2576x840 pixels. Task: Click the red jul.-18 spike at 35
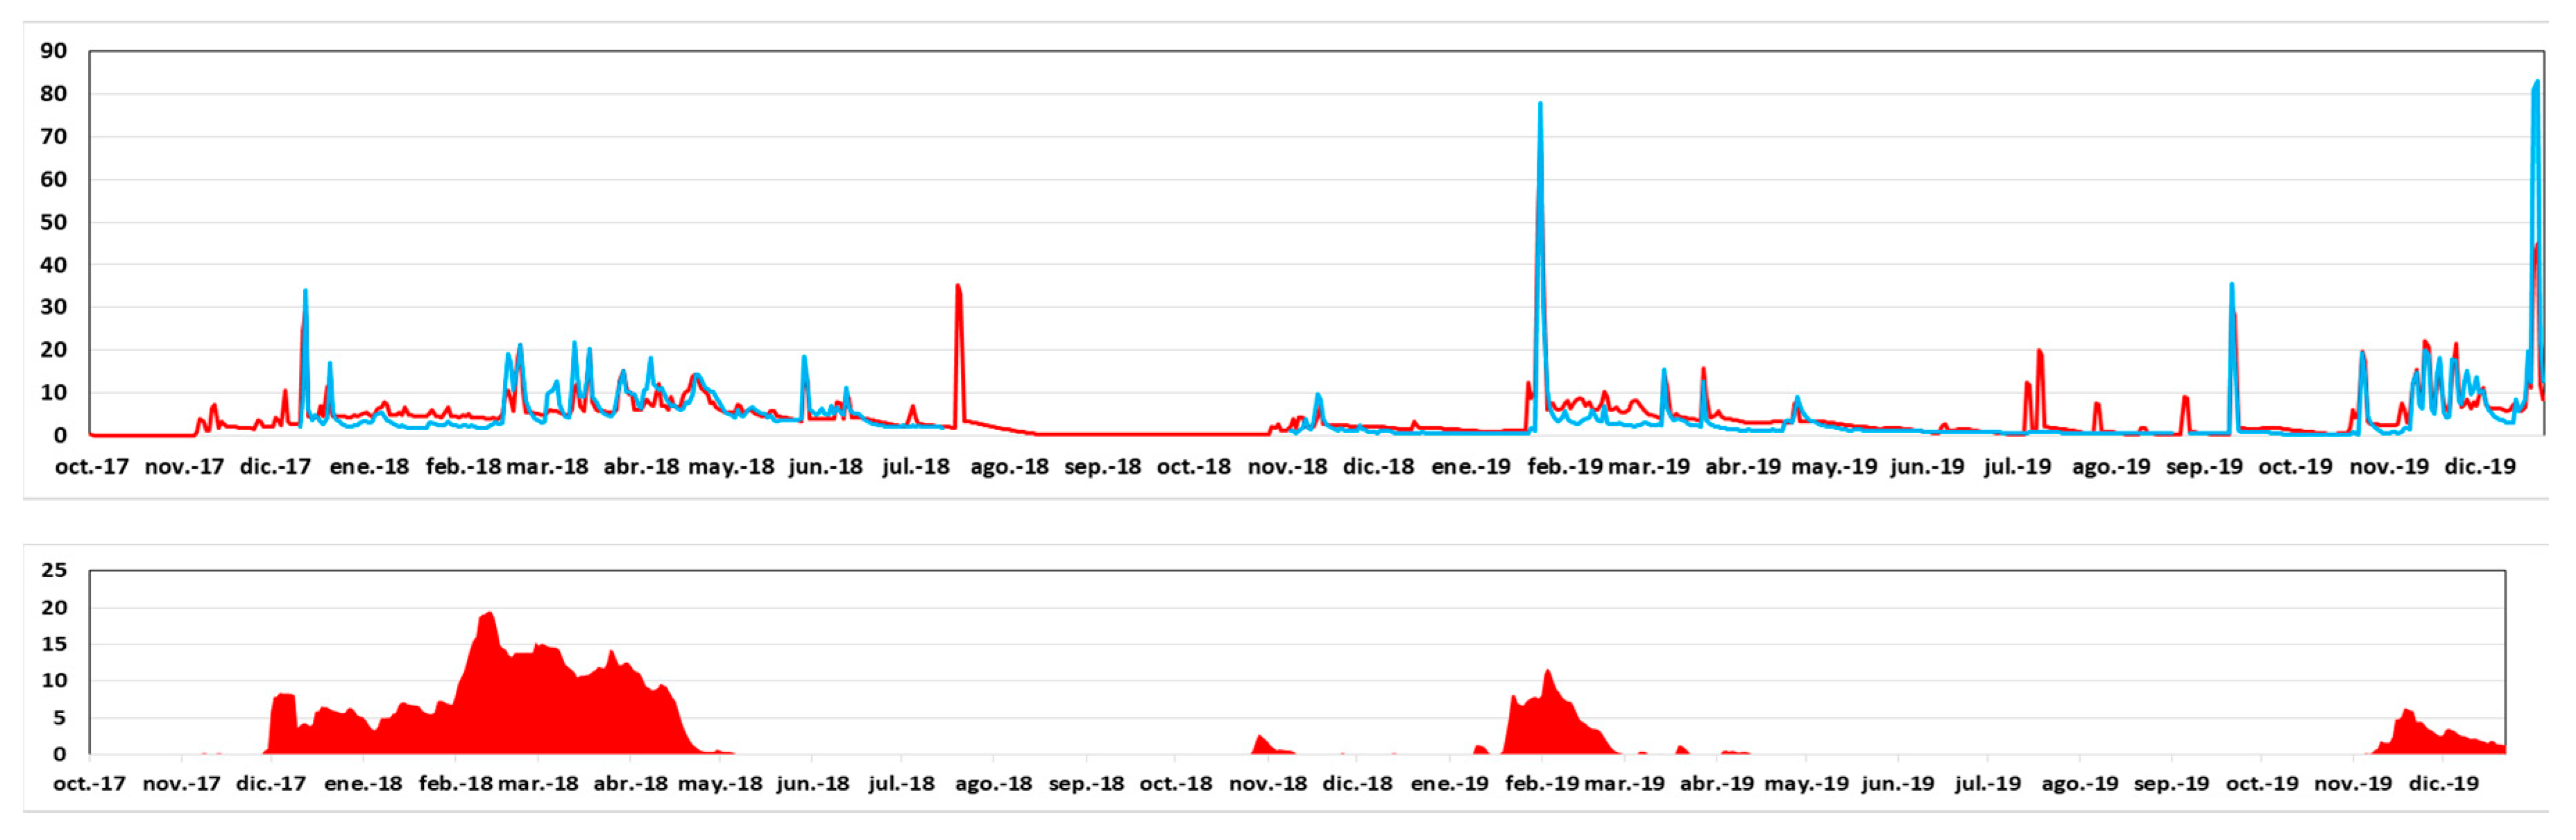coord(958,289)
